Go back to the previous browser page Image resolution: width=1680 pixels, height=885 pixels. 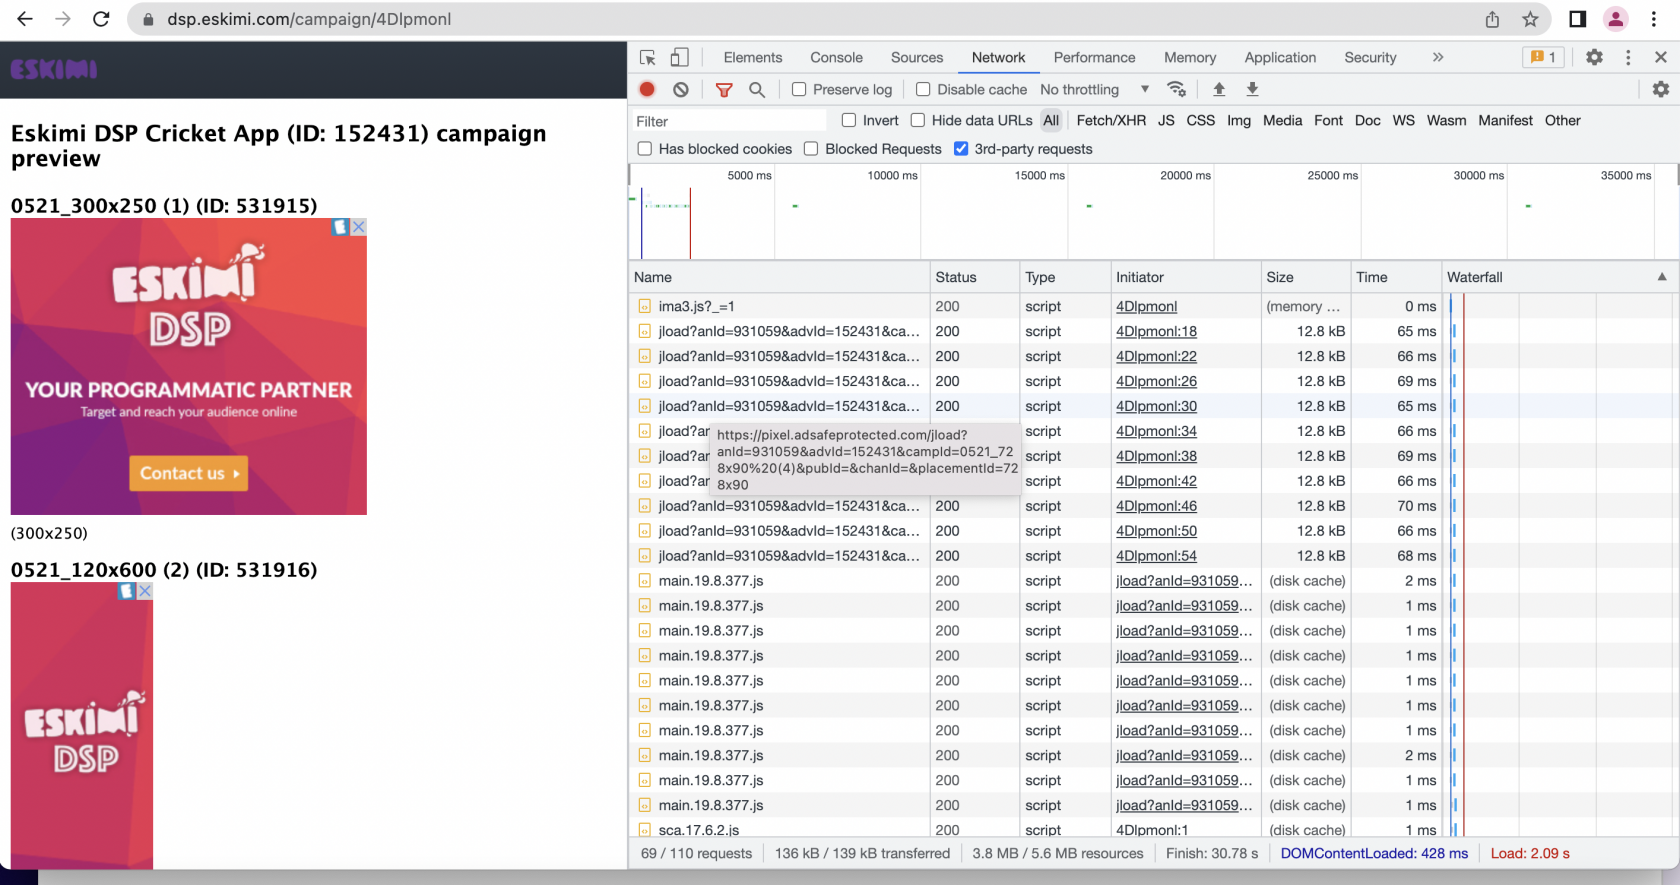click(25, 19)
